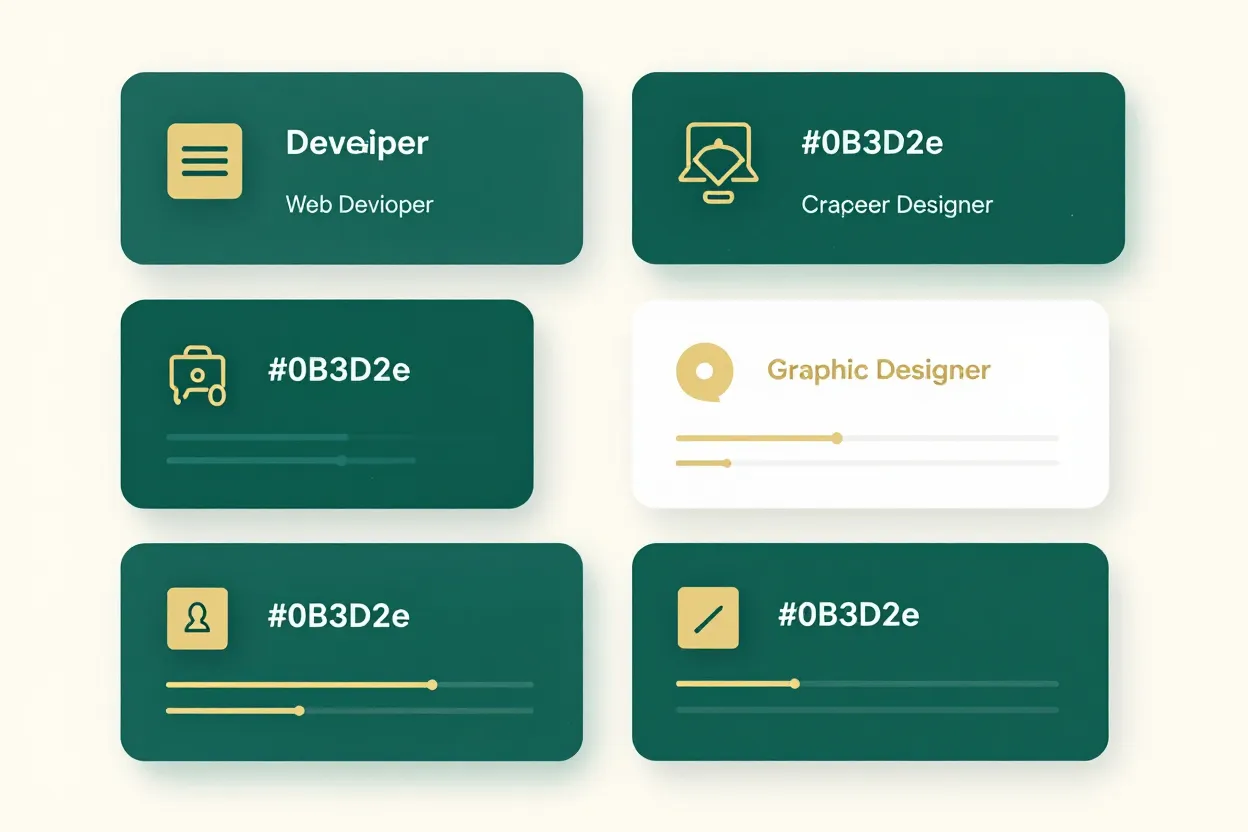Click lower slider handle in briefcase card

342,461
